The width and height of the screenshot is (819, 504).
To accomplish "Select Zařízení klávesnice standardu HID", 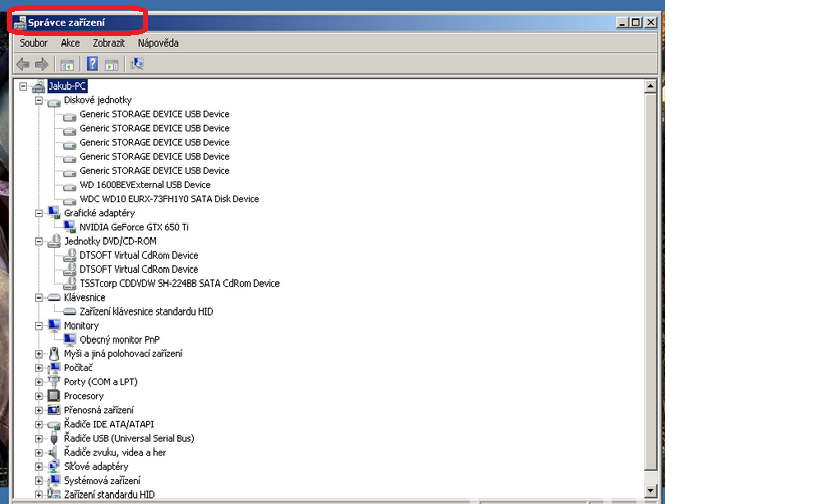I will (146, 311).
